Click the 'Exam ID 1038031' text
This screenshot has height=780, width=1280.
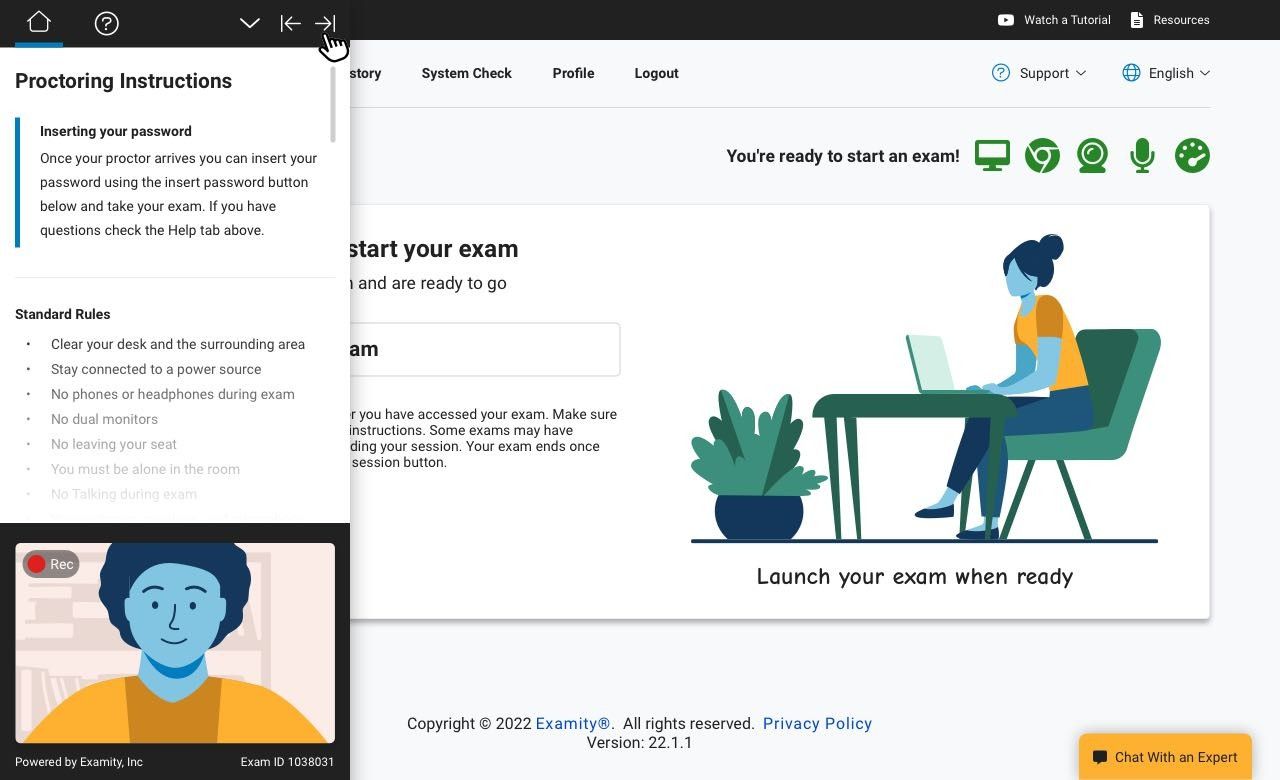click(287, 762)
